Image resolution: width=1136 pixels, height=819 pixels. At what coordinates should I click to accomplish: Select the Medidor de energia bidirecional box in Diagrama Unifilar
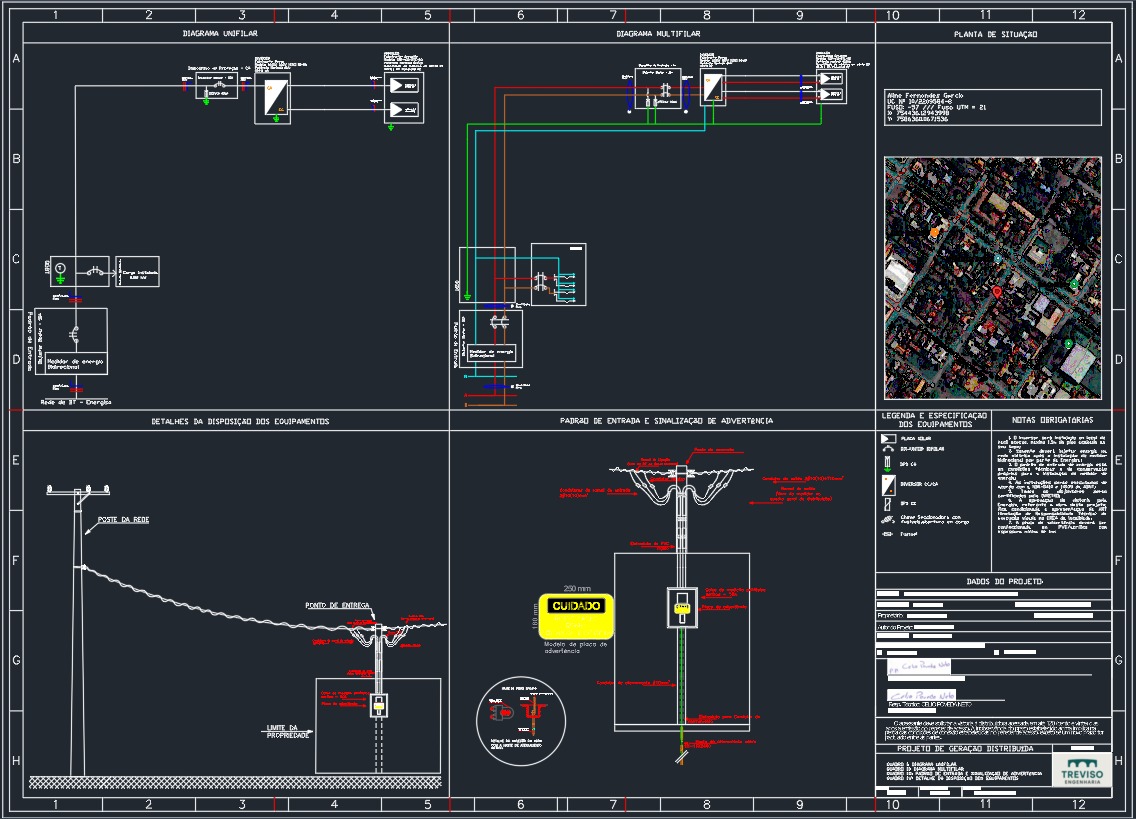[75, 362]
